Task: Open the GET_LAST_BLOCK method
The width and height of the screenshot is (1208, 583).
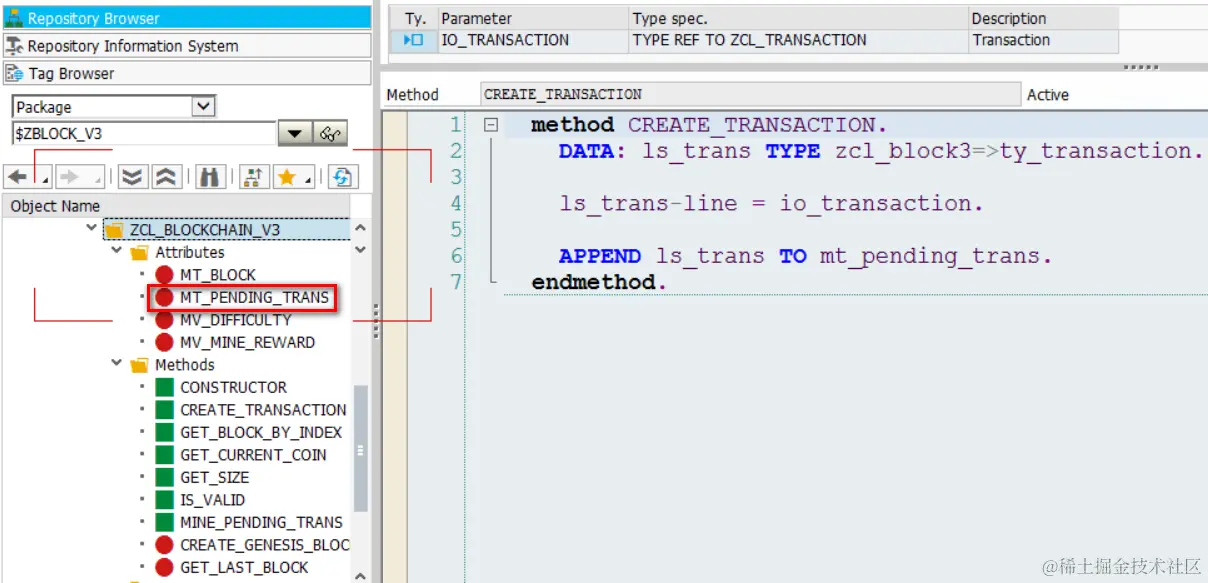Action: tap(244, 567)
